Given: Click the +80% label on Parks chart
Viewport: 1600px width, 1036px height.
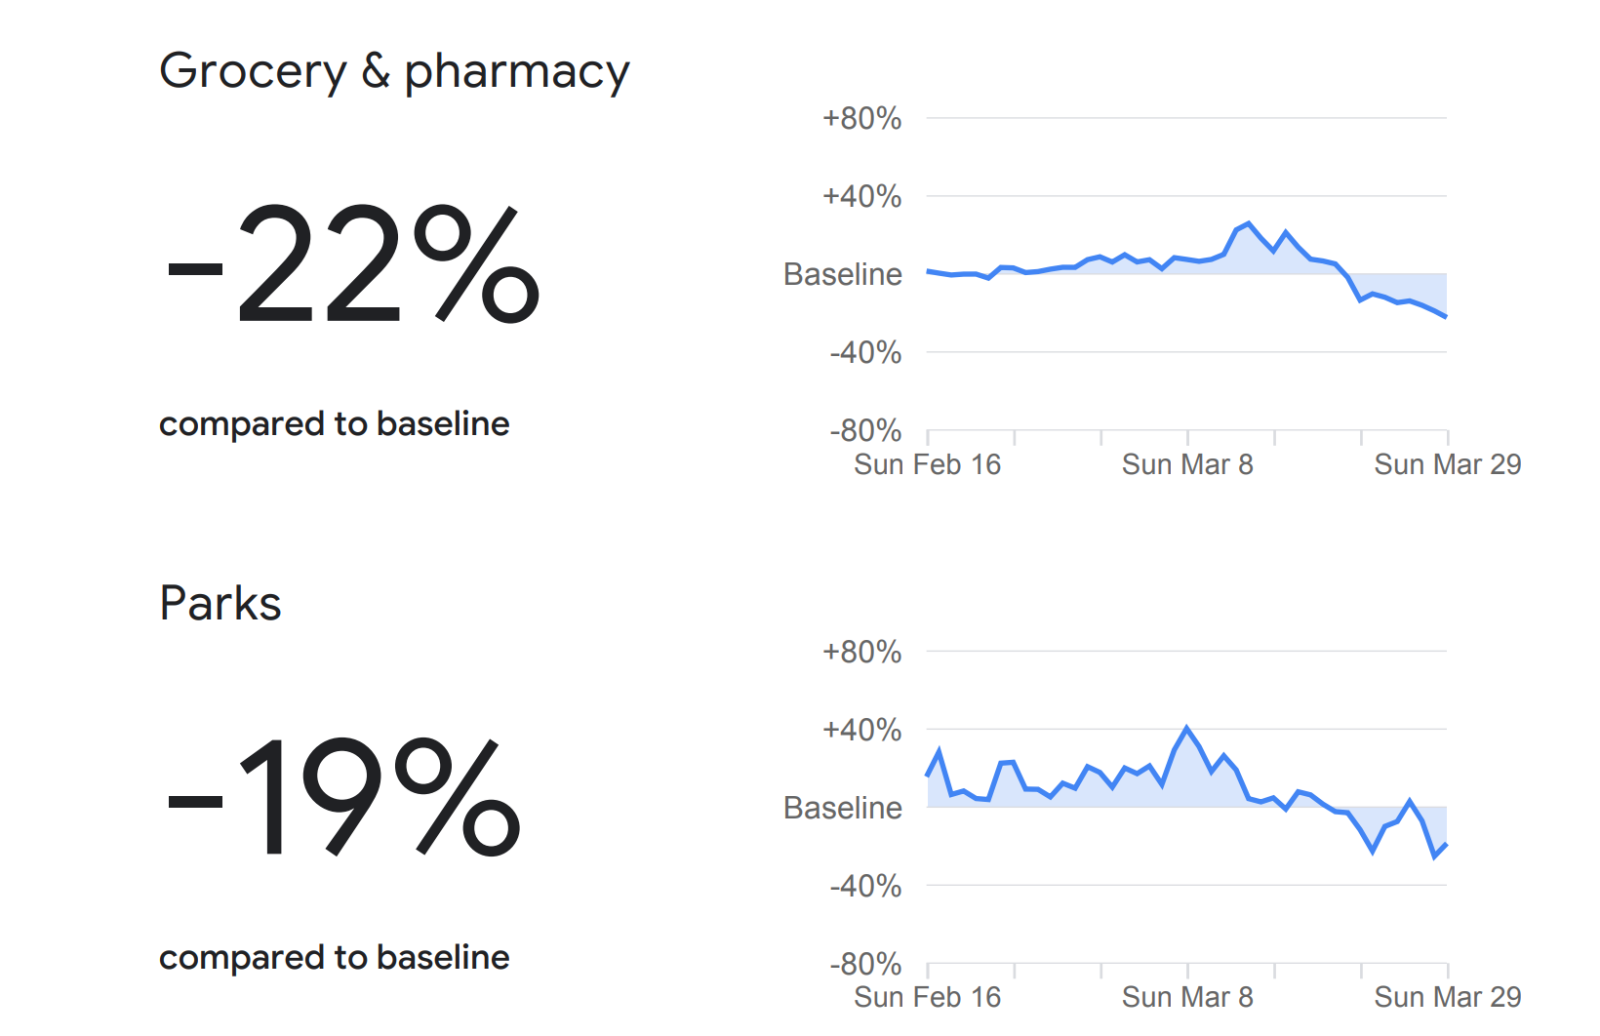Looking at the screenshot, I should (861, 653).
